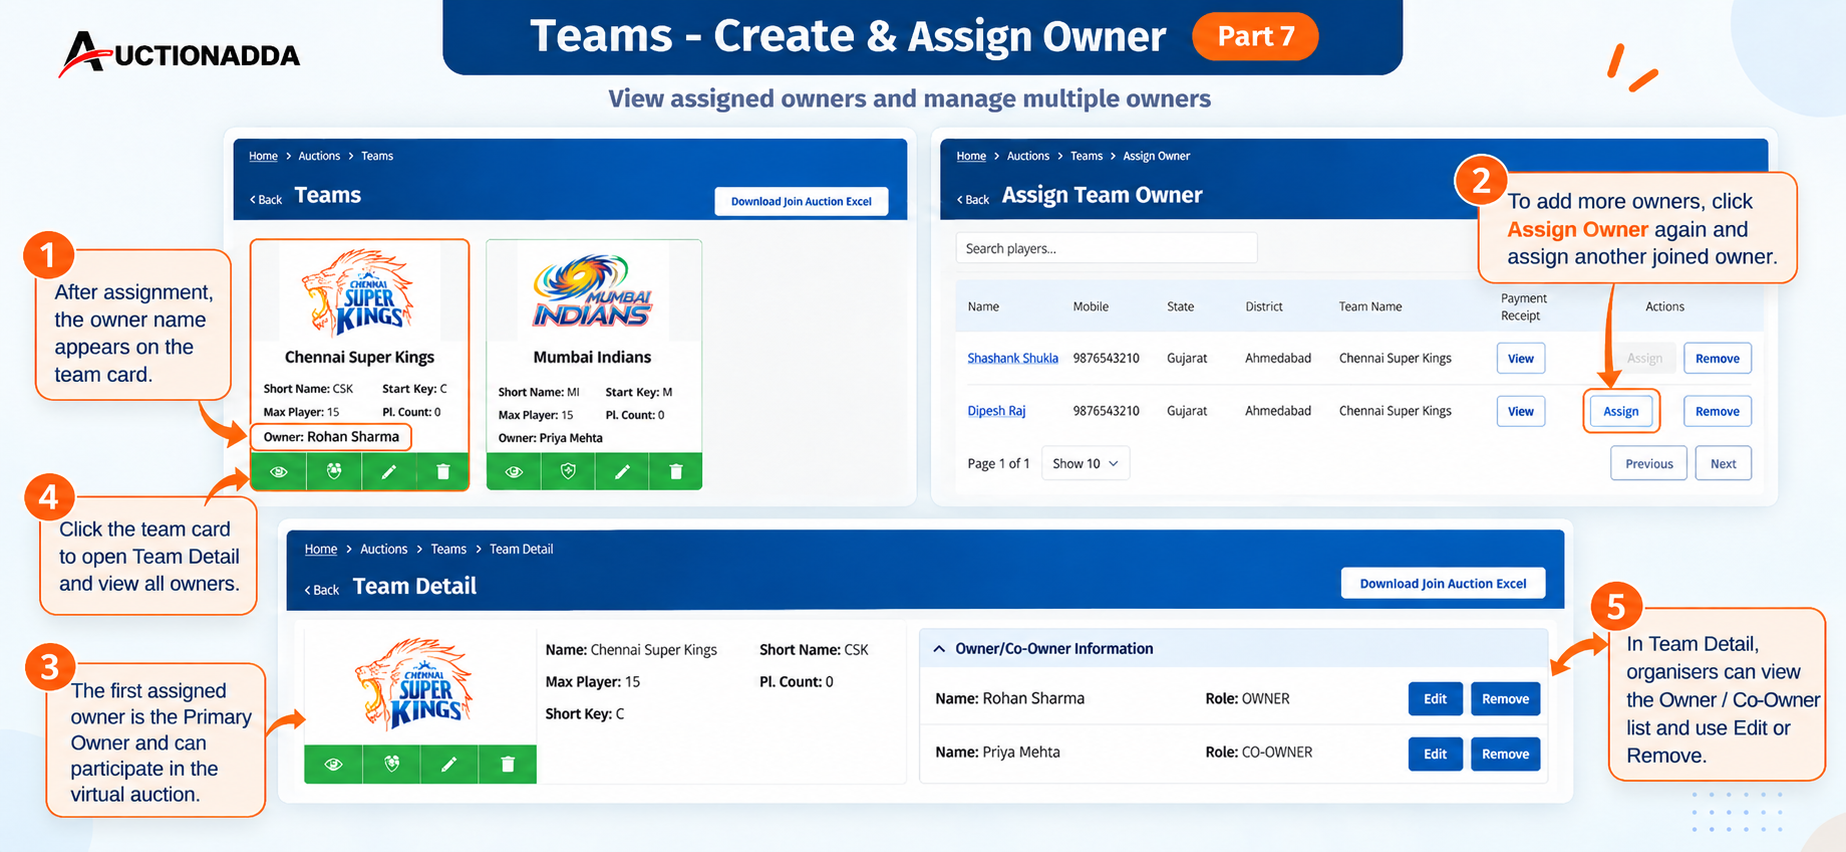
Task: Click the assign owner icon on Chennai Super Kings card
Action: click(334, 472)
